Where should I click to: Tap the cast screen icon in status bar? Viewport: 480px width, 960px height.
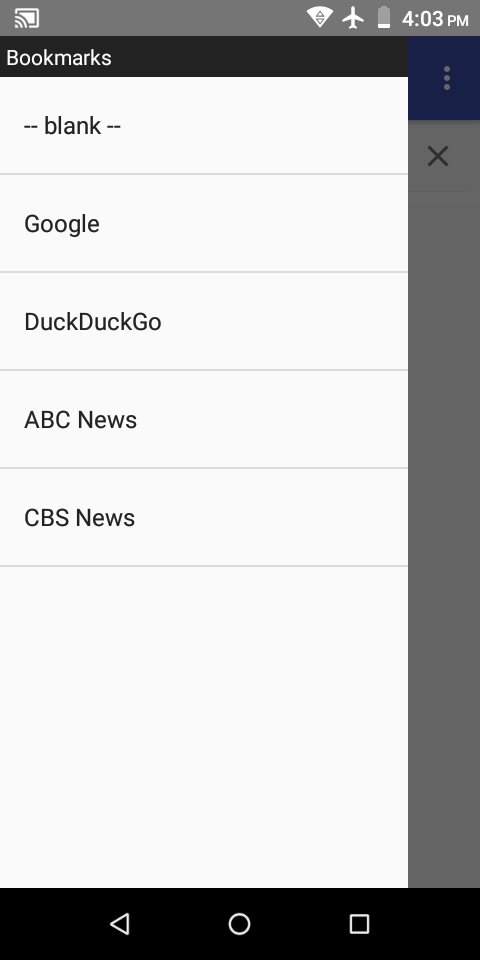pos(27,18)
